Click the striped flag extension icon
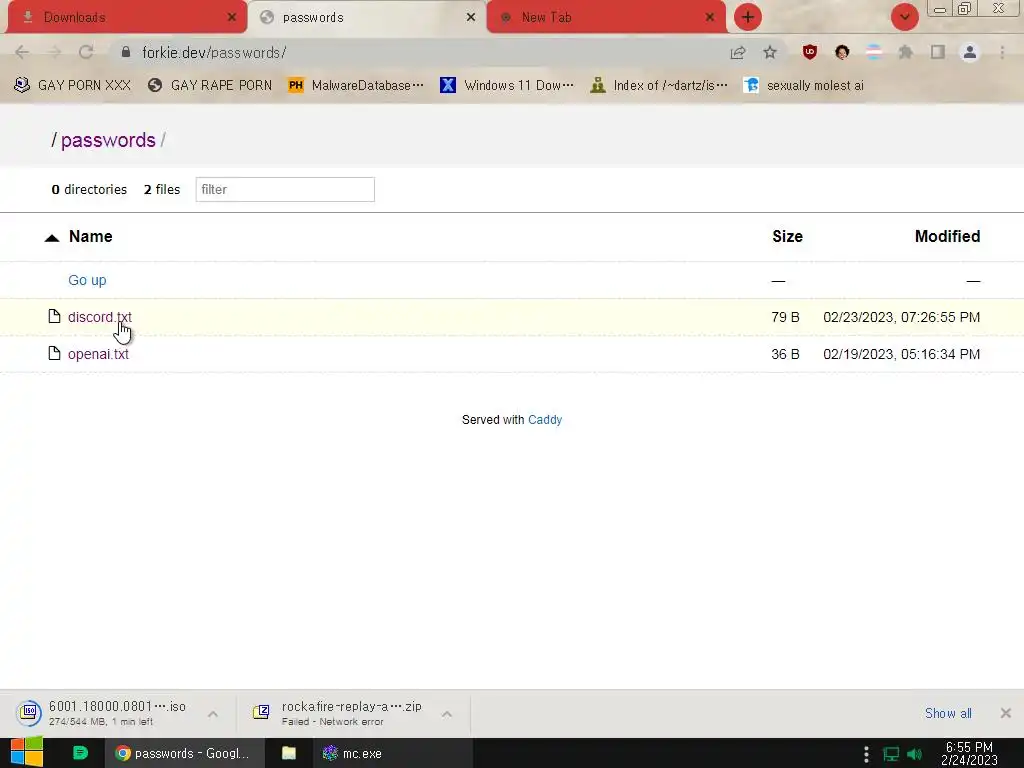The width and height of the screenshot is (1024, 768). coord(874,52)
